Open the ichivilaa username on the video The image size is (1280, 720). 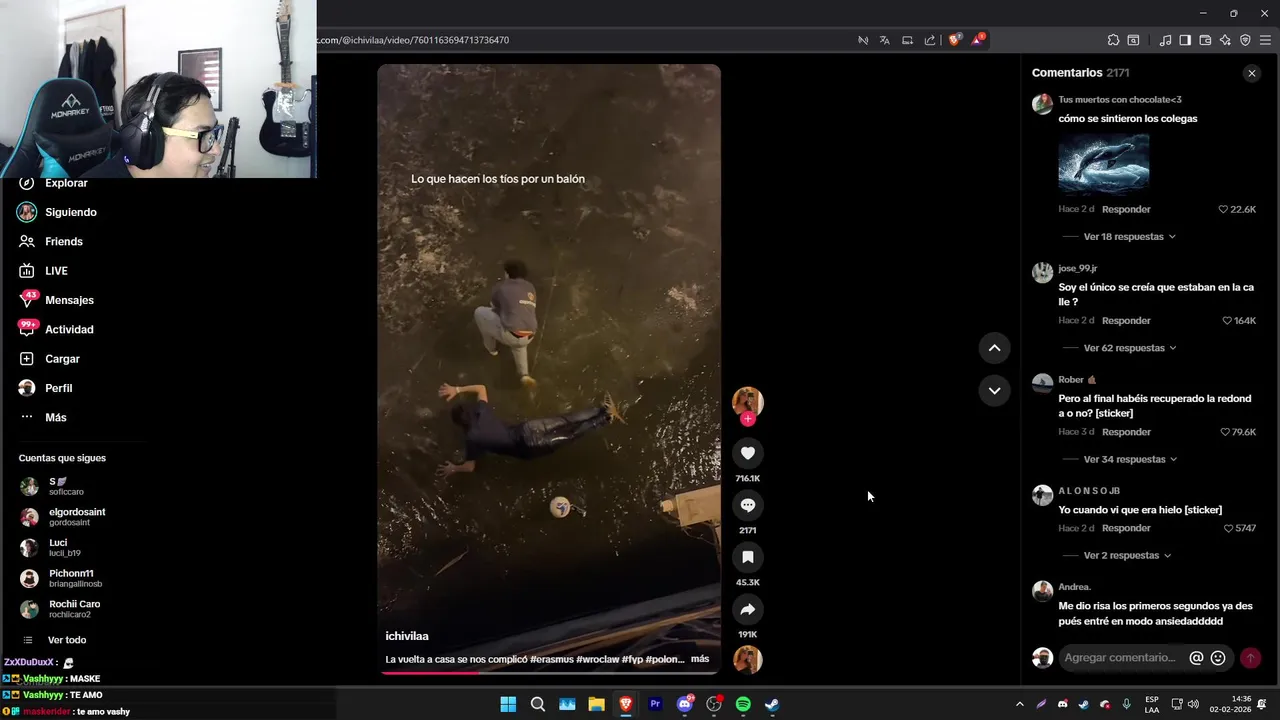(x=407, y=636)
